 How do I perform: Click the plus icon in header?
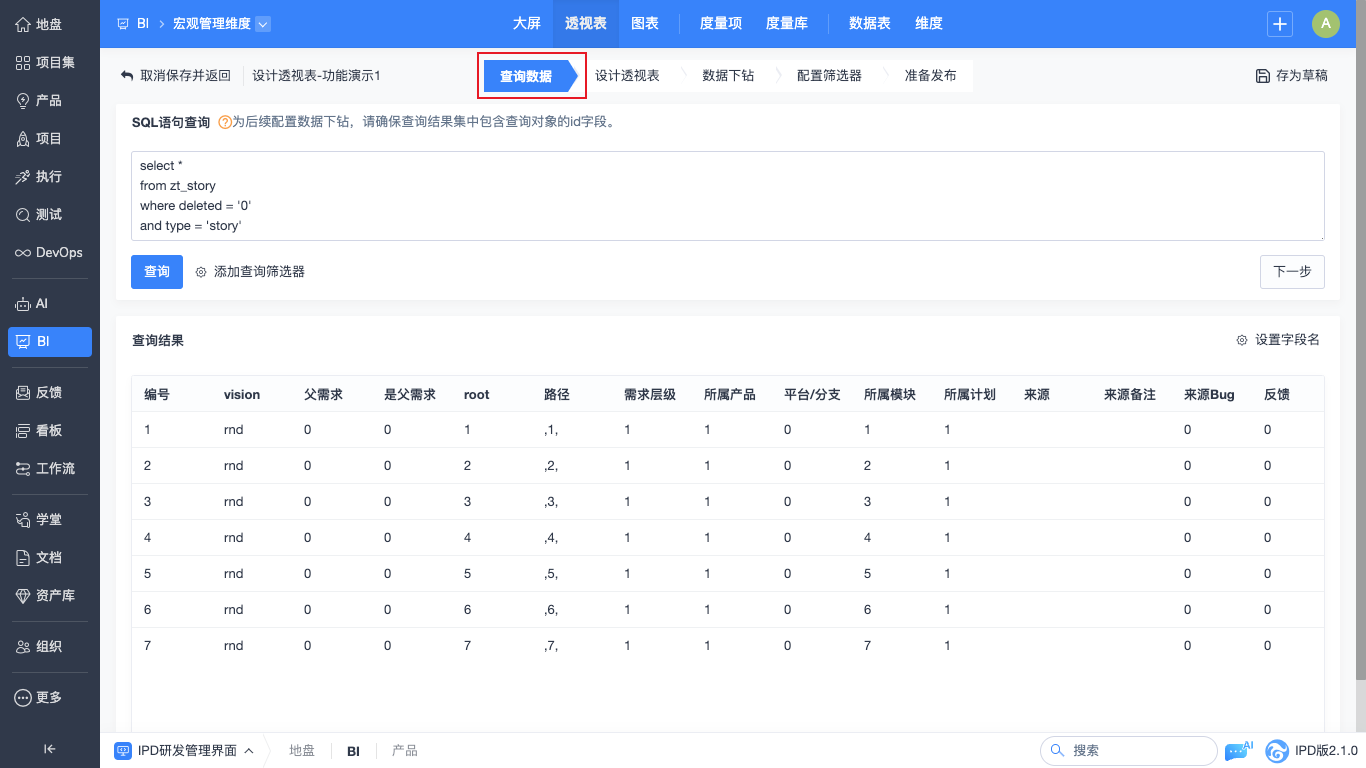pyautogui.click(x=1280, y=24)
